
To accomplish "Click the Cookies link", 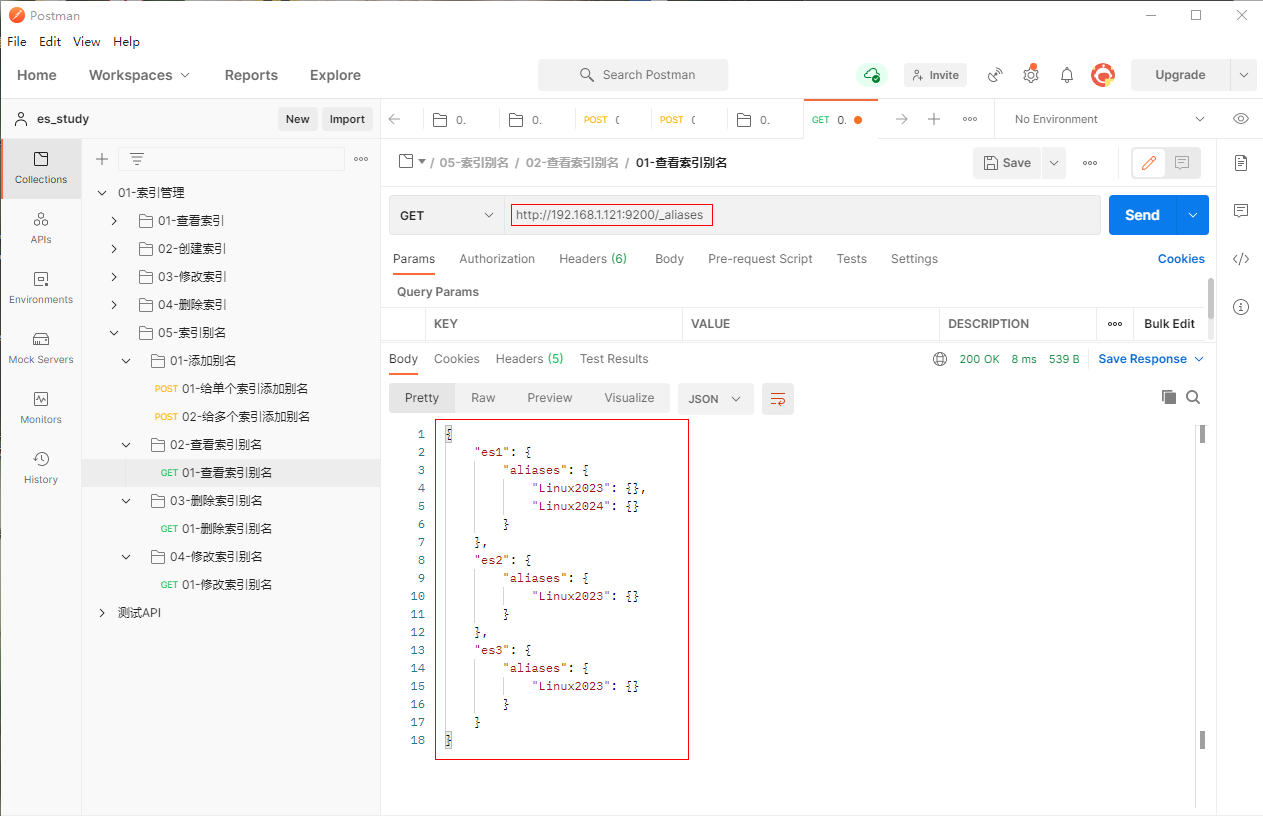I will (1181, 259).
